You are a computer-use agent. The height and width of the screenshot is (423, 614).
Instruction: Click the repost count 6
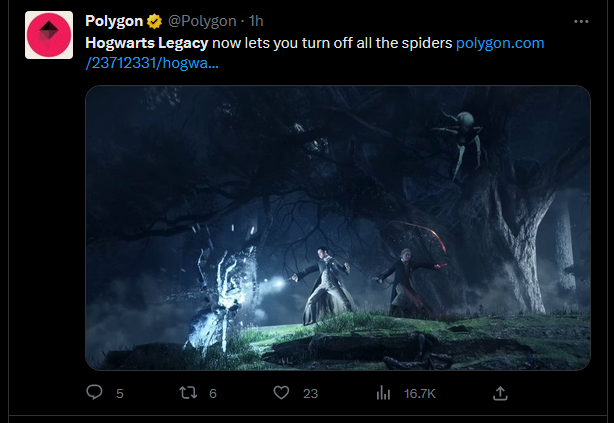point(213,394)
